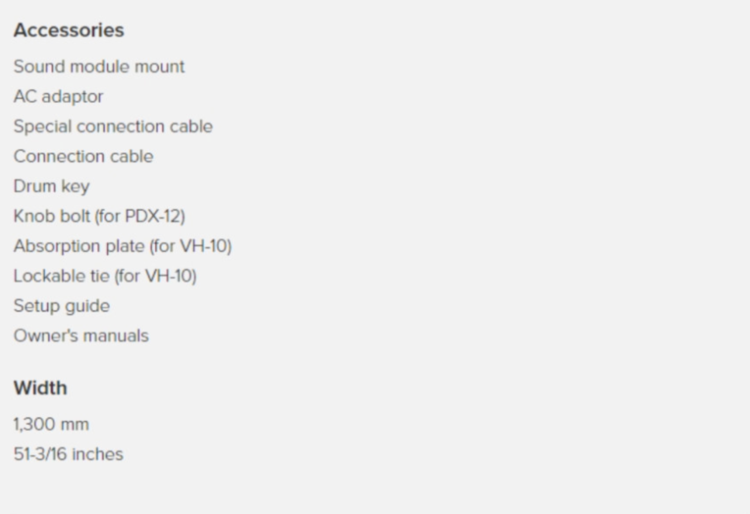
Task: Click Lockable tie (for VH-10) line
Action: point(105,276)
